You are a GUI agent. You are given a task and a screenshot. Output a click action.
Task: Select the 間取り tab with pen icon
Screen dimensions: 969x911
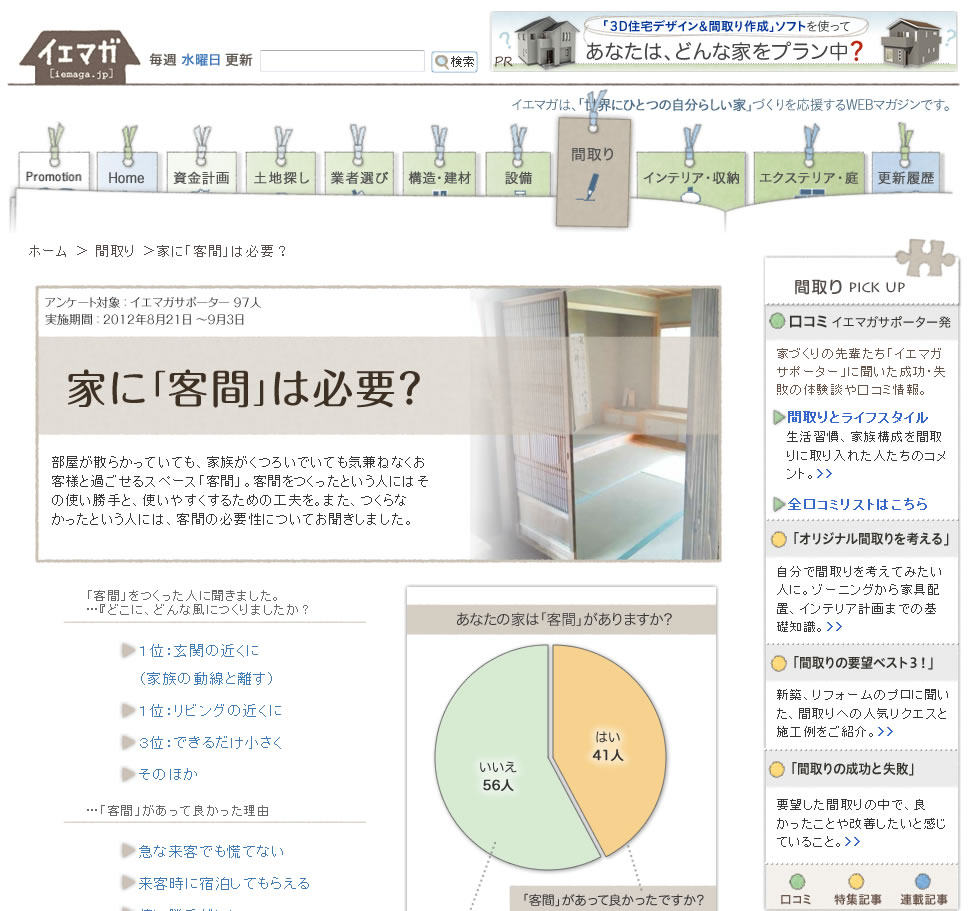593,172
